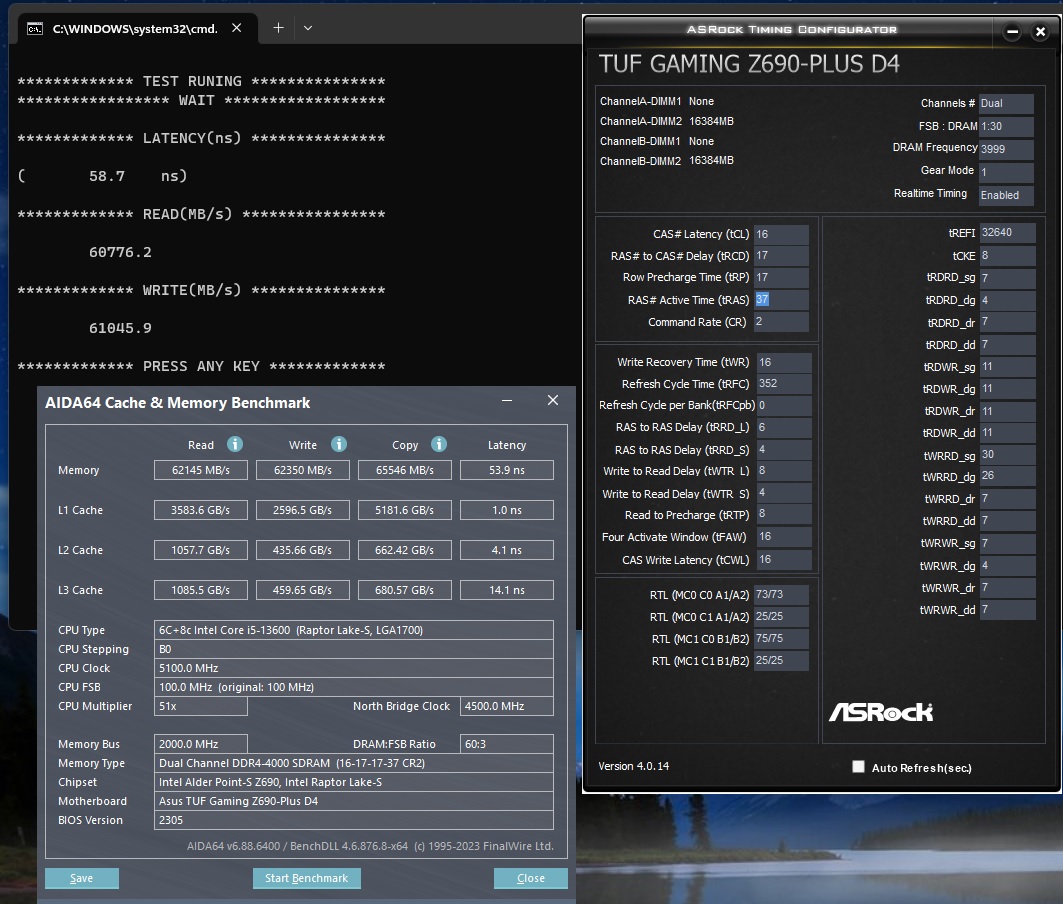This screenshot has width=1063, height=904.
Task: Click the tREFI value field
Action: [1007, 233]
